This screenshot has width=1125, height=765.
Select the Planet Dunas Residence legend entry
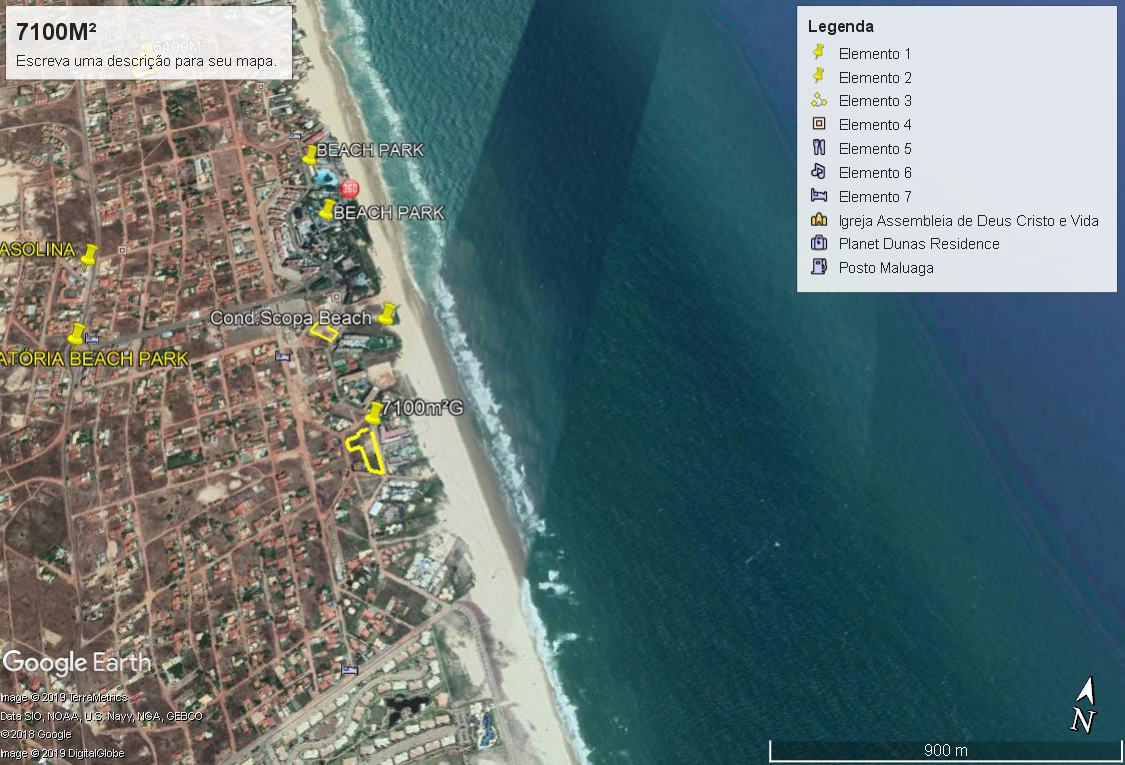[x=918, y=243]
